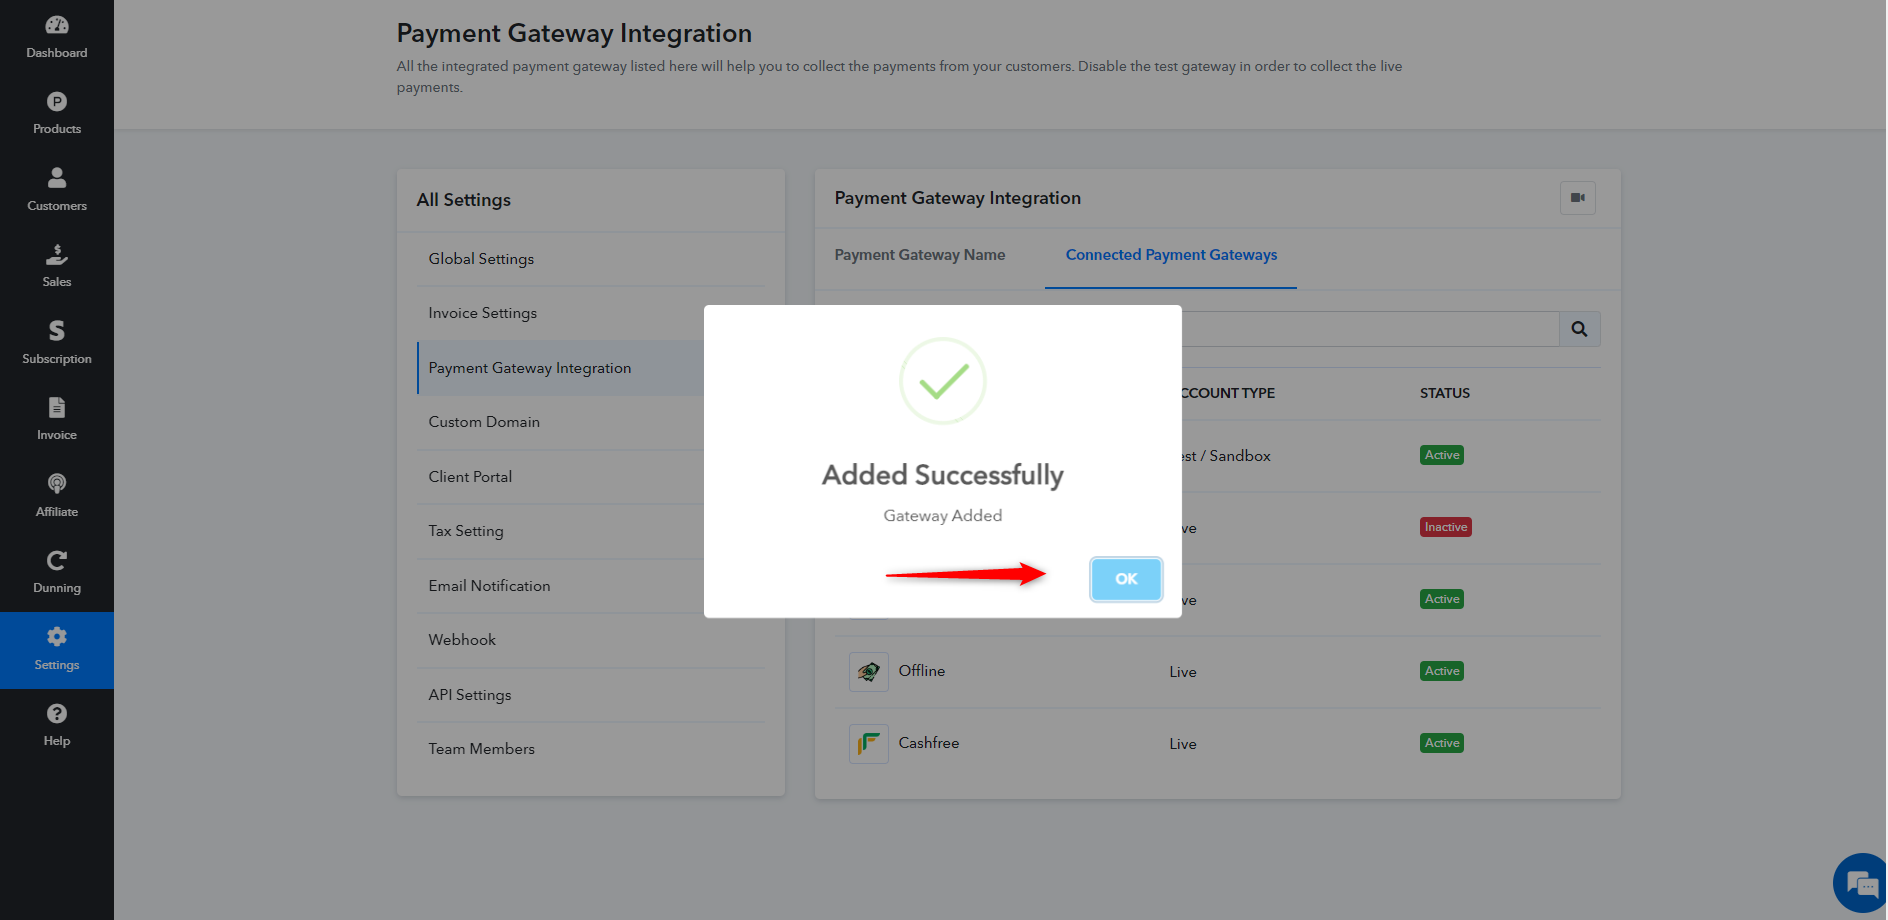
Task: Click the Cashfree gateway logo
Action: tap(869, 743)
